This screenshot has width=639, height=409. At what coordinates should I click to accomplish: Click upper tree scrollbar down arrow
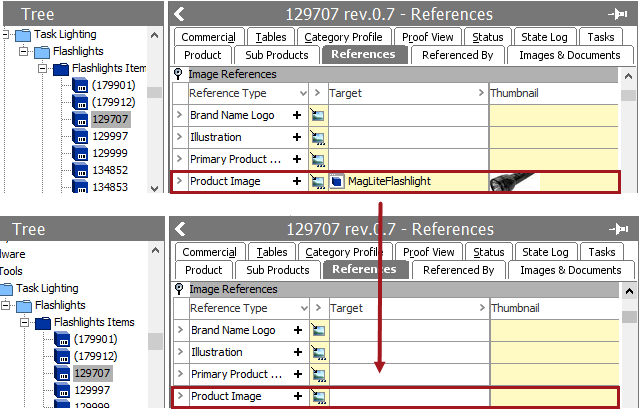[154, 188]
